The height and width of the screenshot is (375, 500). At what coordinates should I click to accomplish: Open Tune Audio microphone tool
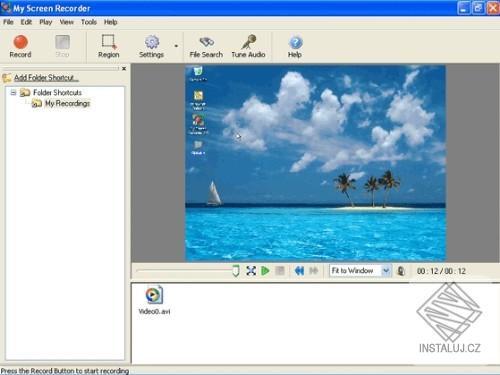click(x=248, y=46)
